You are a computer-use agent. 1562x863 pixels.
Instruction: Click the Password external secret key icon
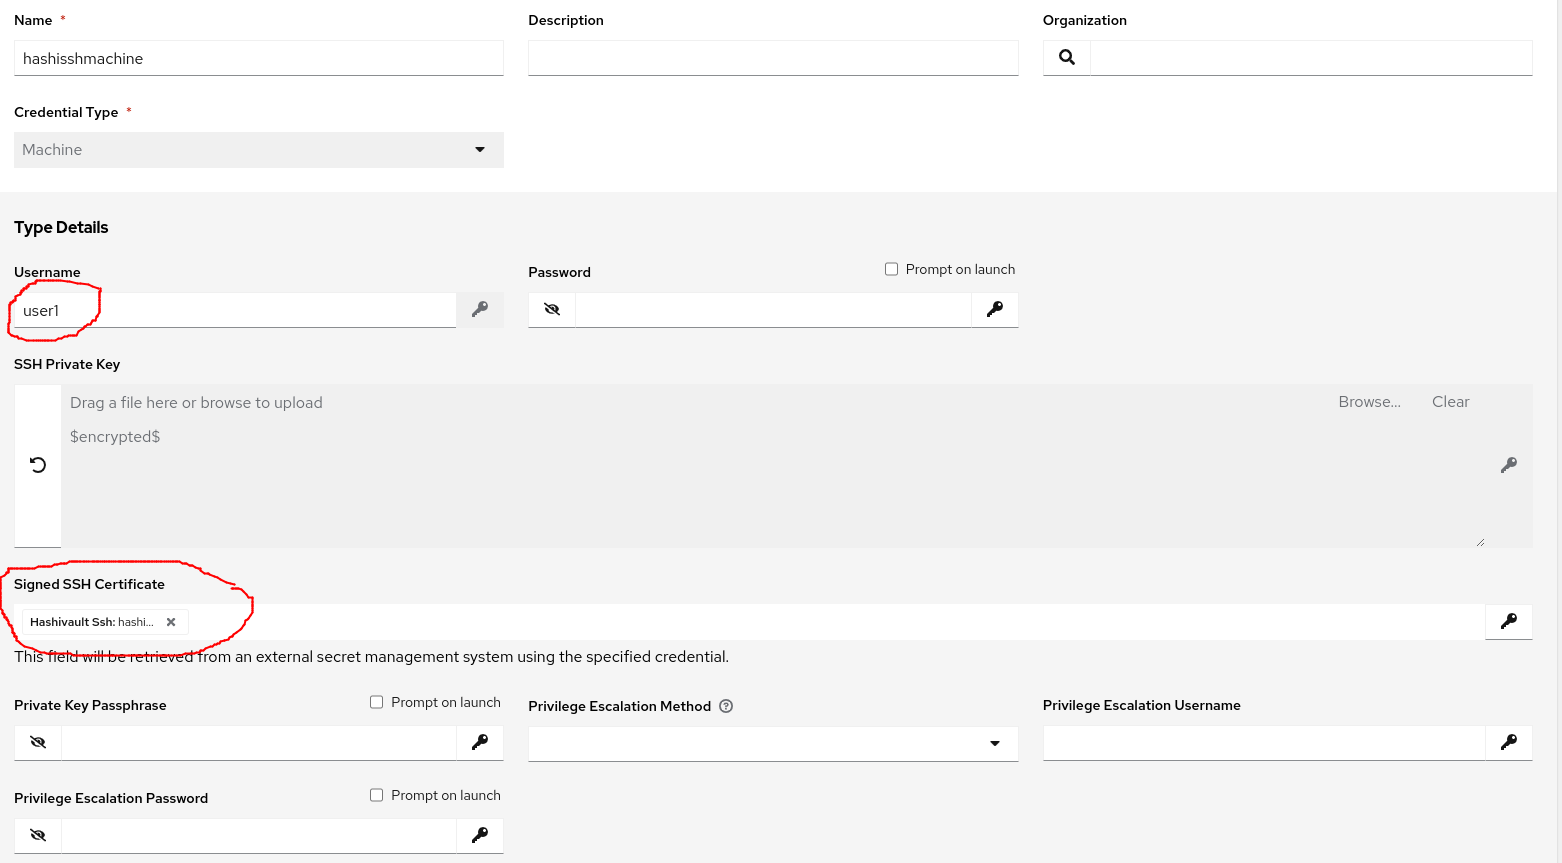point(995,310)
